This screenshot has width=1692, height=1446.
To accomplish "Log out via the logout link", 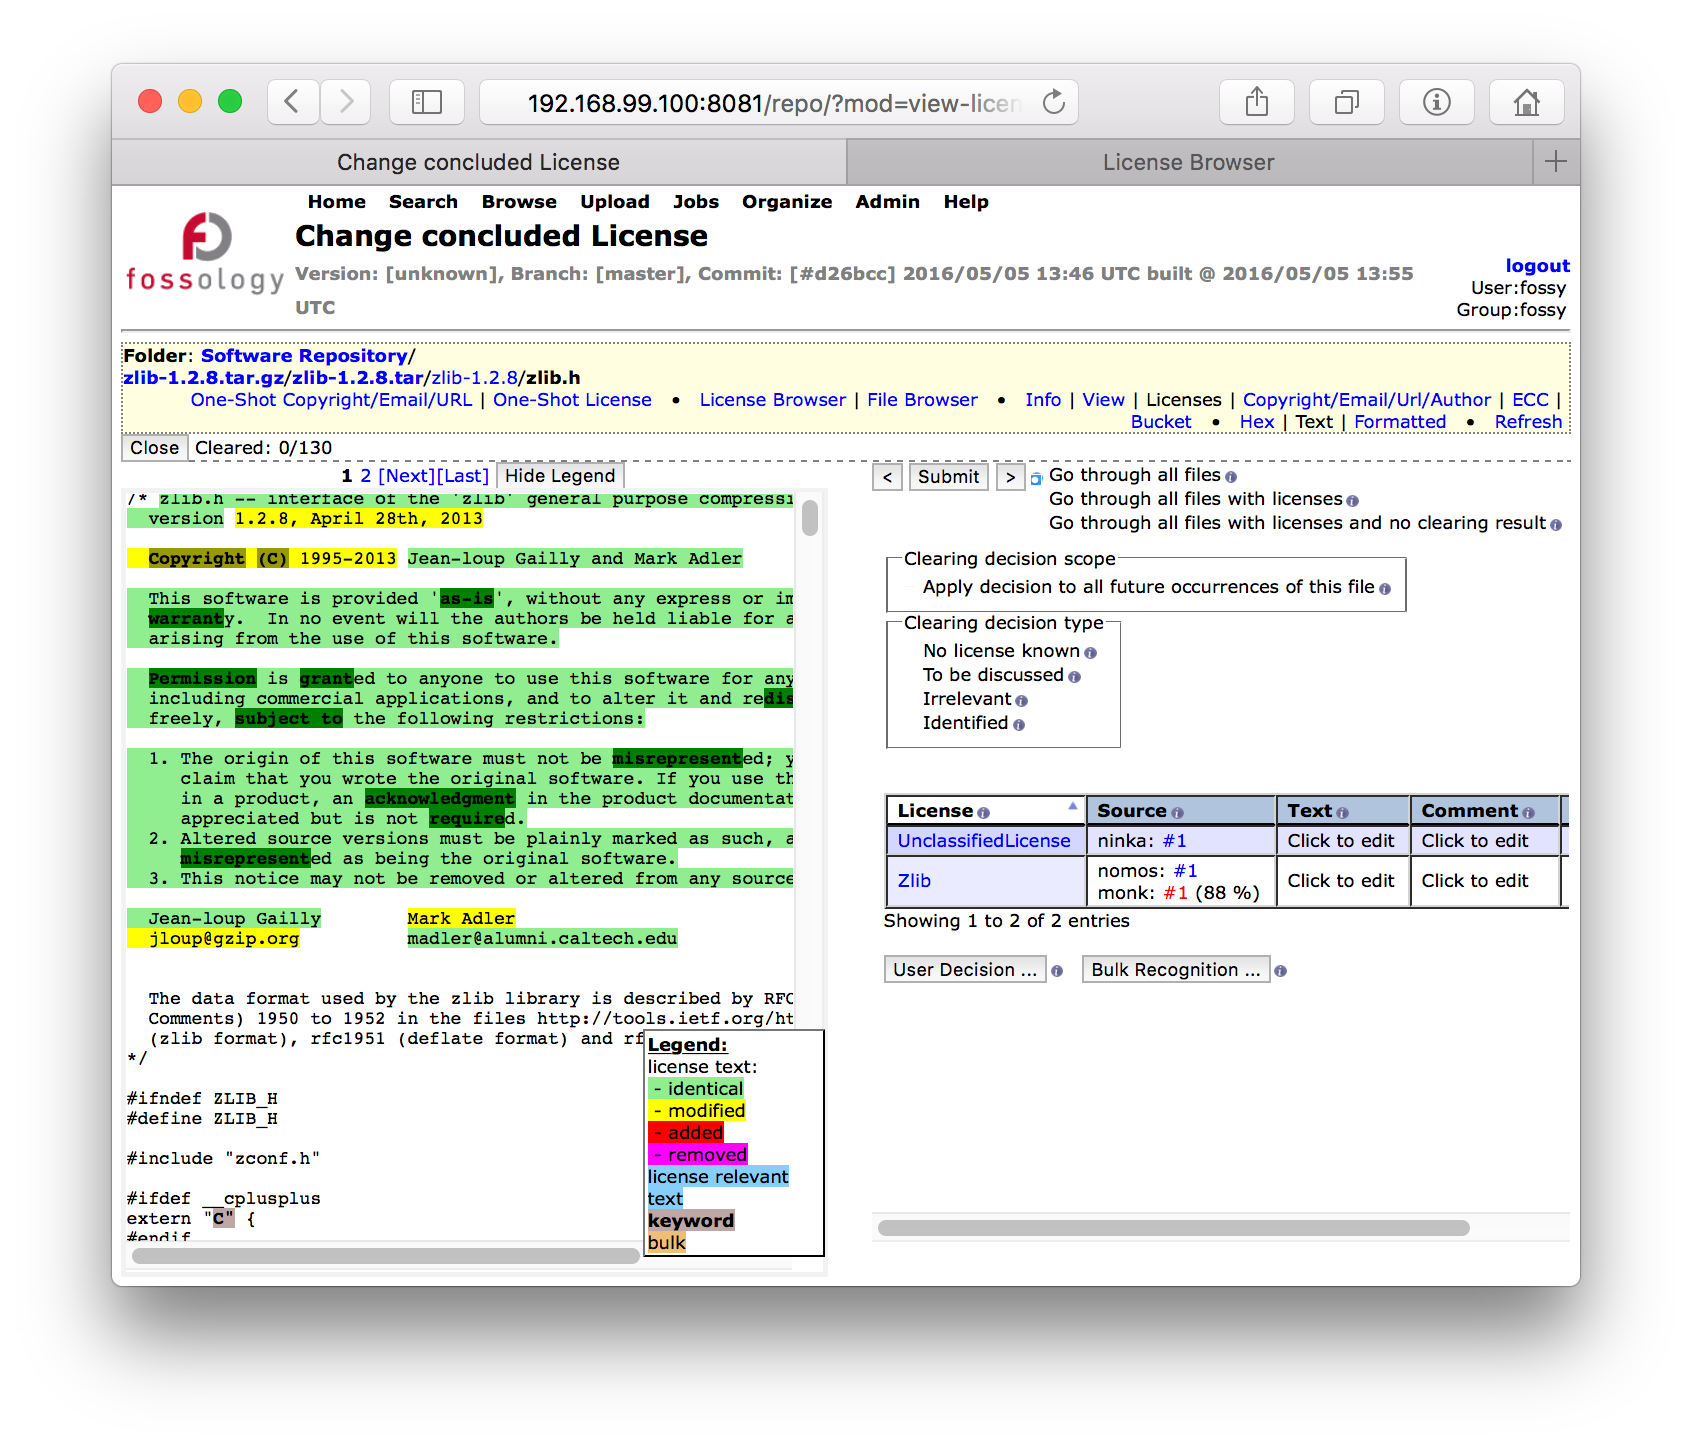I will tap(1537, 266).
